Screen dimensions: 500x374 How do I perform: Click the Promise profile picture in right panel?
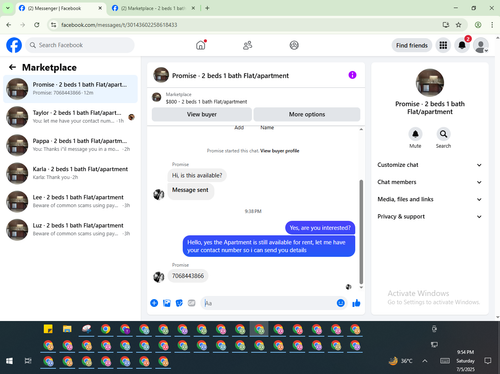tap(430, 83)
